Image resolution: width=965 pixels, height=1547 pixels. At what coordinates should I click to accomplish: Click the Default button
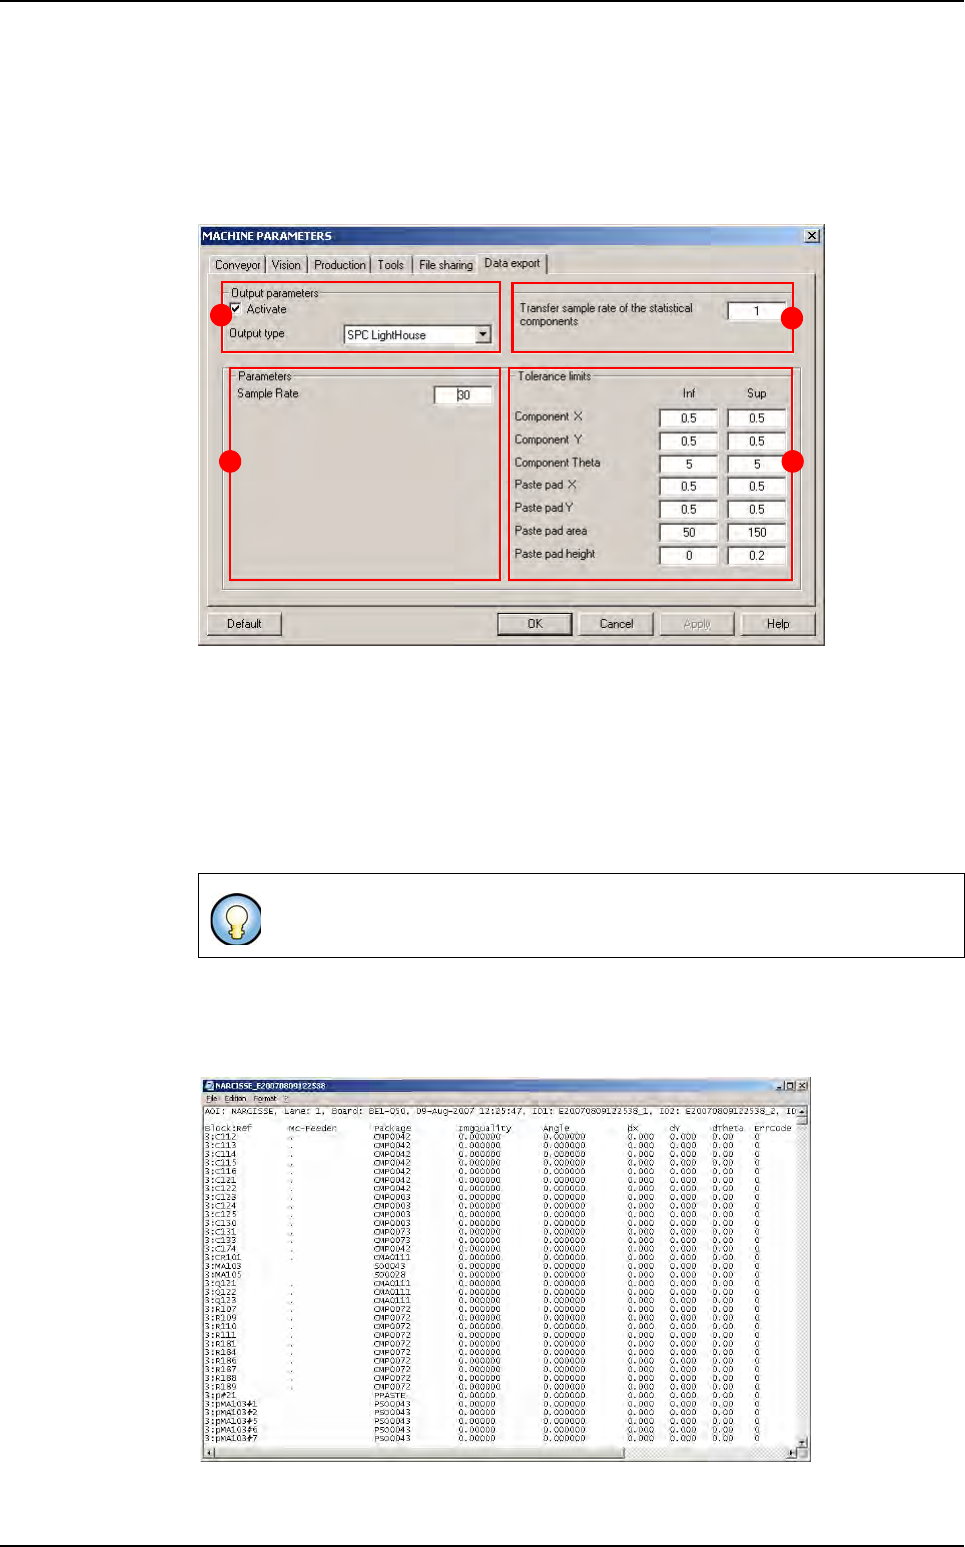point(244,624)
